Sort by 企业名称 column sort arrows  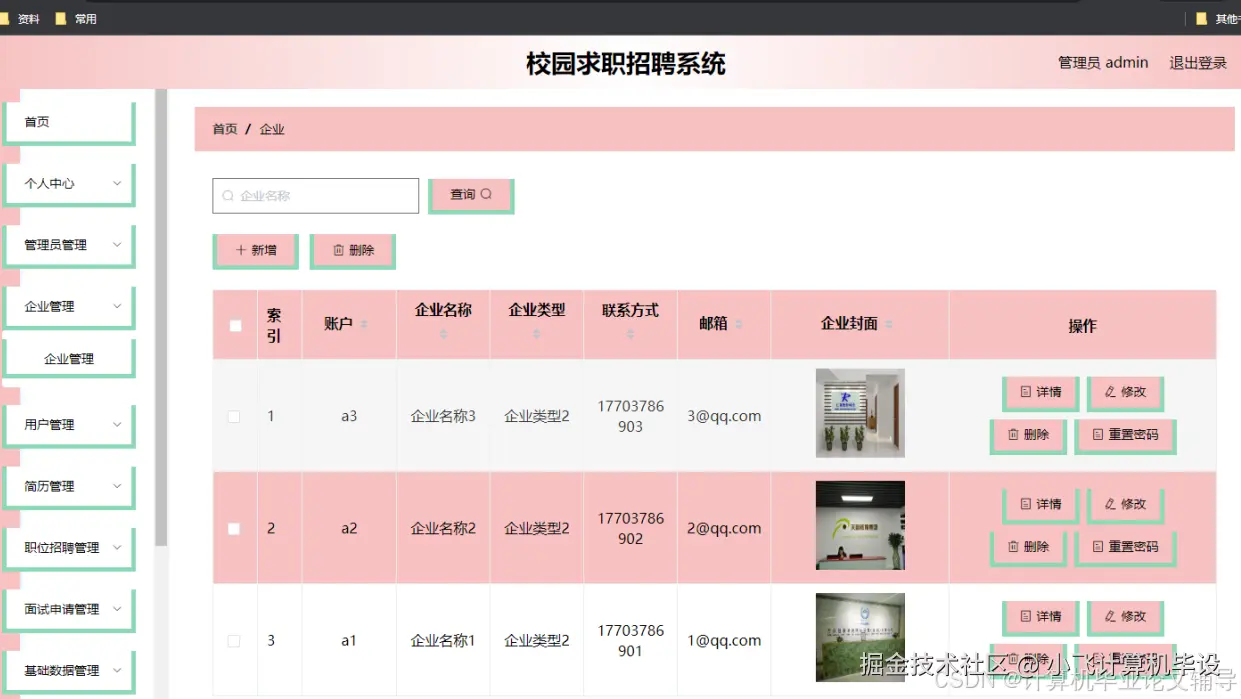coord(443,334)
